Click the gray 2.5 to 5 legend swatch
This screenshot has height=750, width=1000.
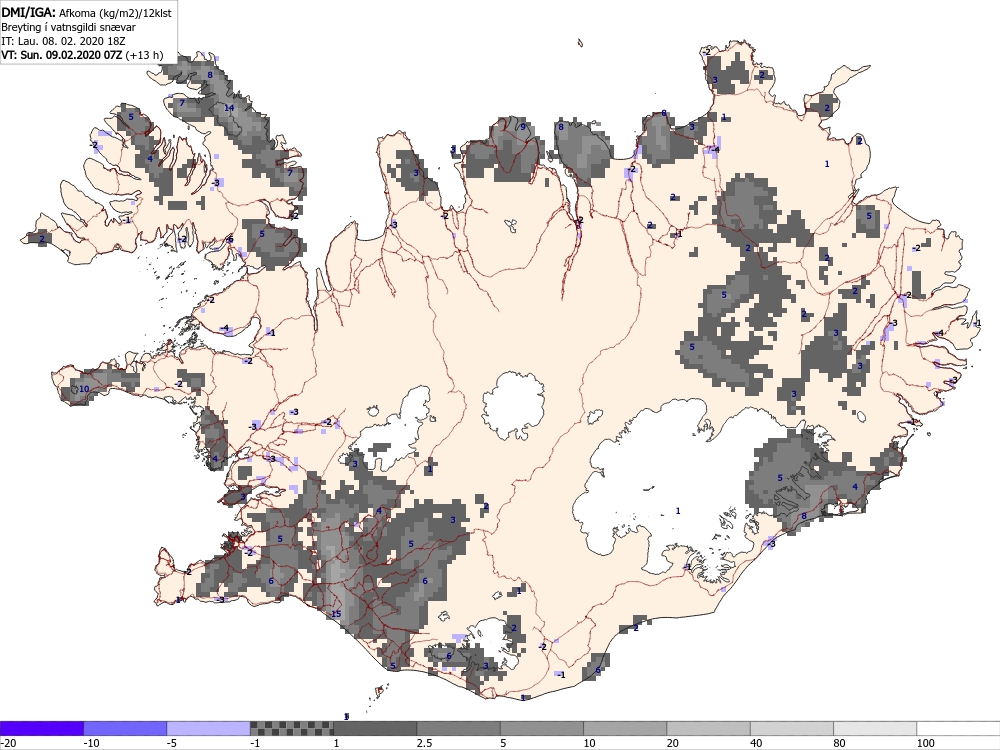coord(459,728)
